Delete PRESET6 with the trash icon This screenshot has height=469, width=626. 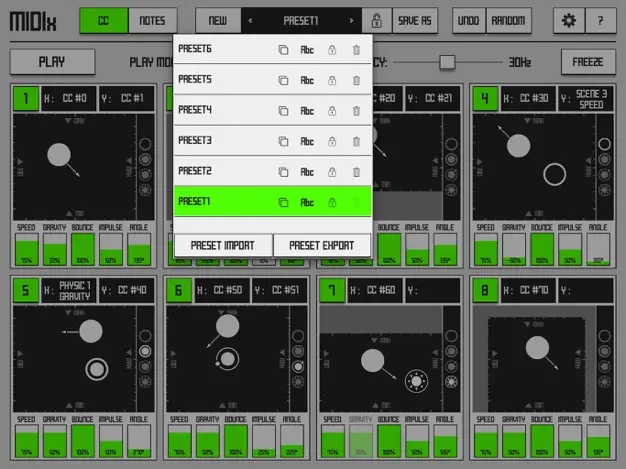tap(356, 50)
